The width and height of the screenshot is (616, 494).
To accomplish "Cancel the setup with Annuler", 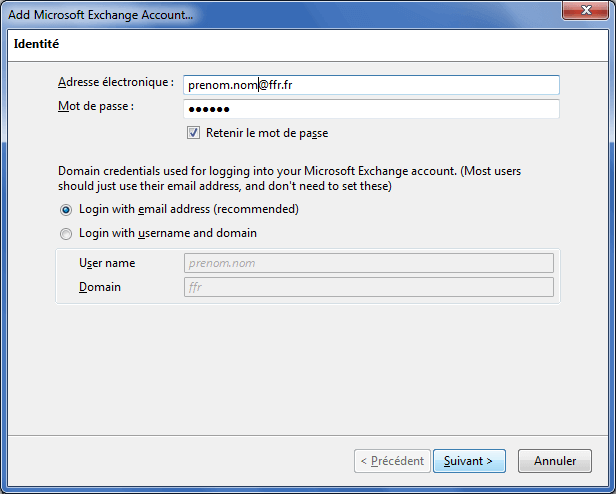I will point(555,461).
